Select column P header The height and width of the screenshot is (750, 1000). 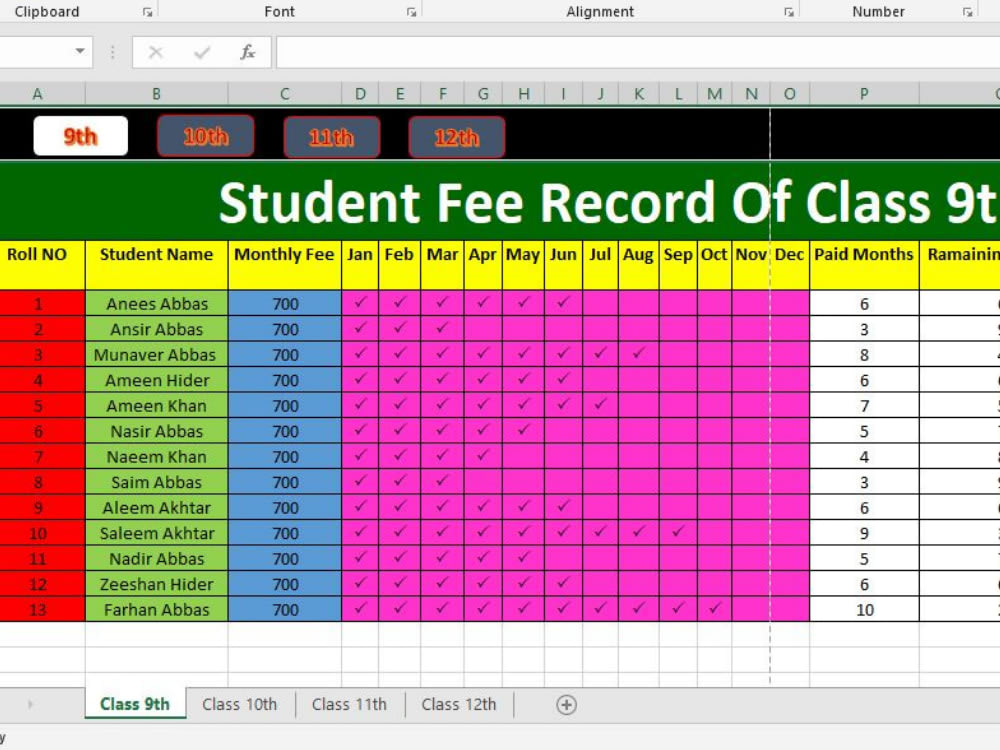(864, 94)
